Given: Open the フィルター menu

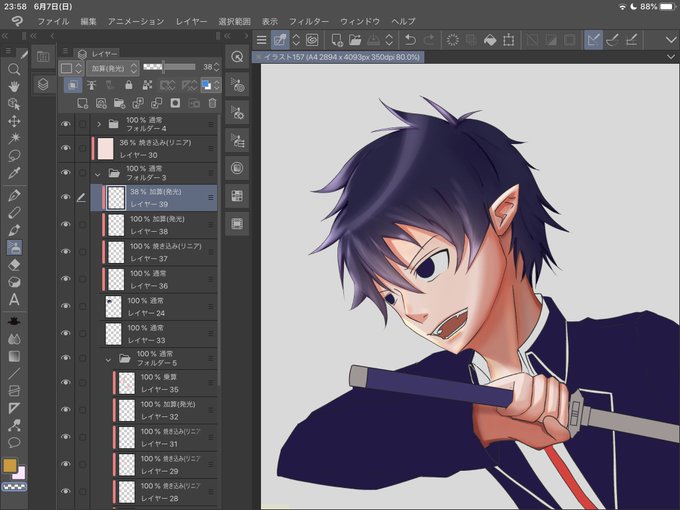Looking at the screenshot, I should coord(309,21).
